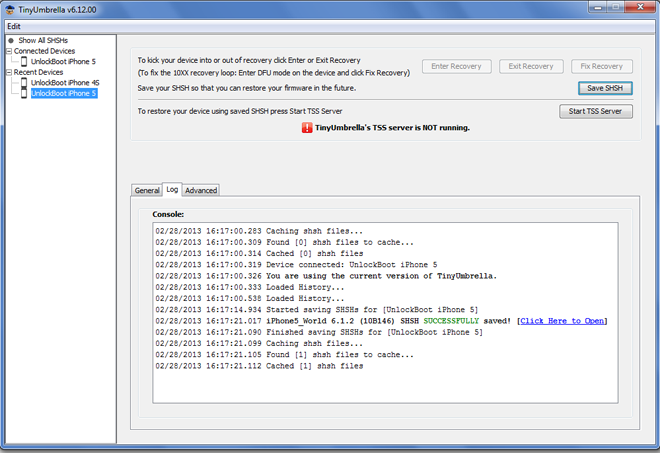Click log line 'Cached [1] shsh files'
Viewport: 660px width, 453px height.
click(259, 366)
